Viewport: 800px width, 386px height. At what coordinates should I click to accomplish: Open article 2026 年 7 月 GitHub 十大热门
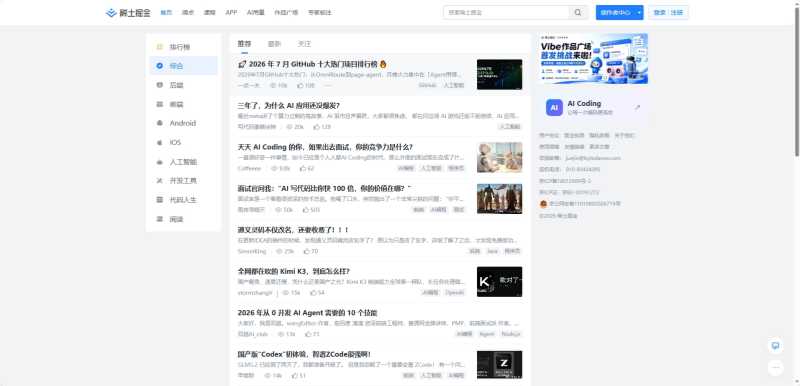click(312, 64)
